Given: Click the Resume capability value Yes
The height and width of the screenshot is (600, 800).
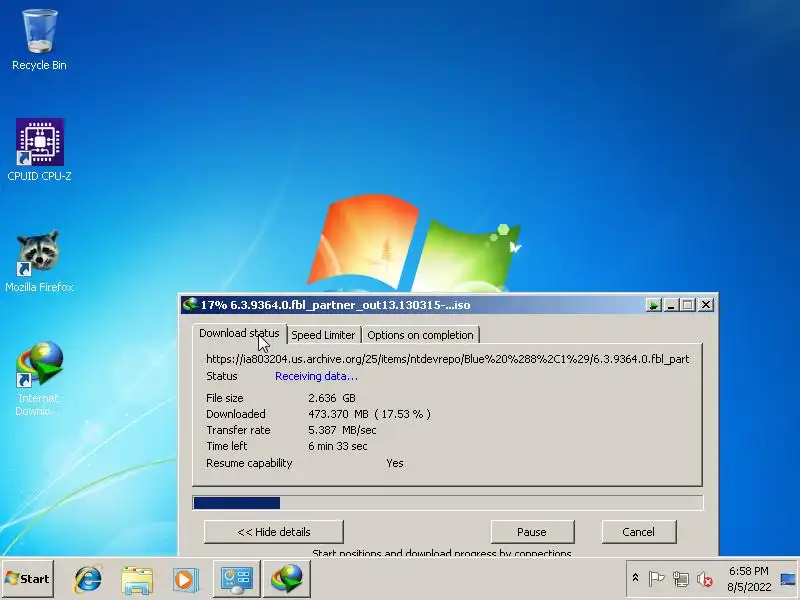Looking at the screenshot, I should click(395, 463).
